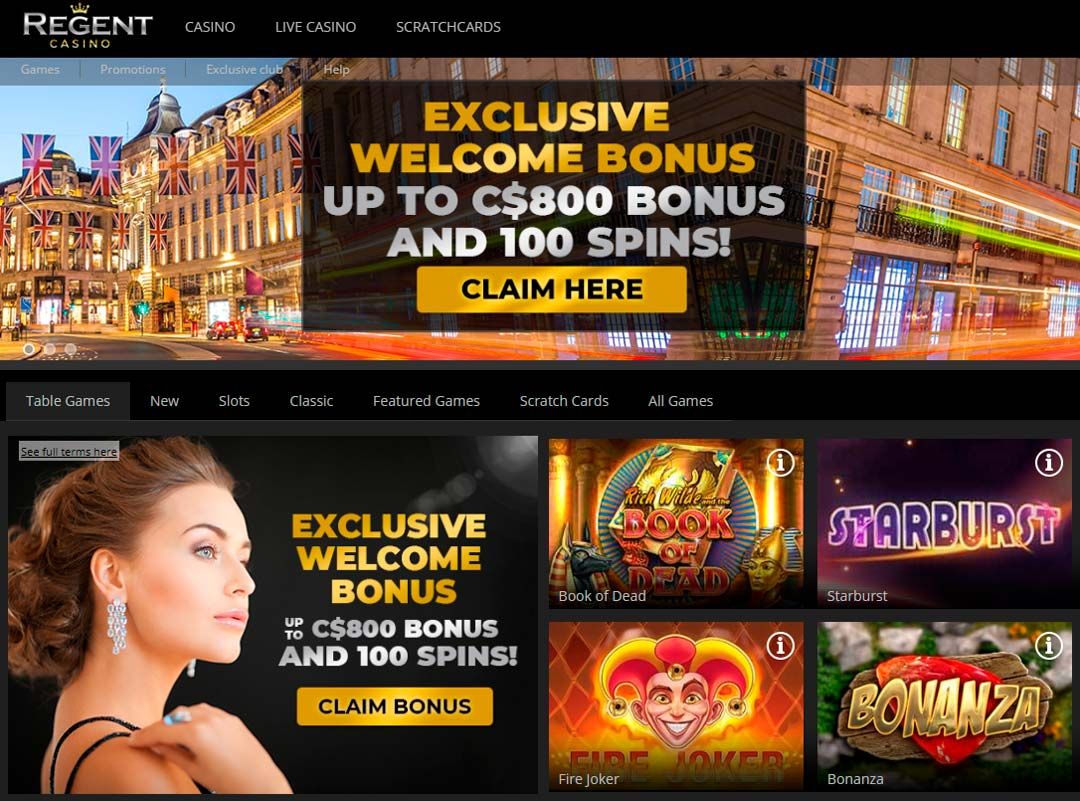
Task: Open Scratchcards in top navigation
Action: 448,27
